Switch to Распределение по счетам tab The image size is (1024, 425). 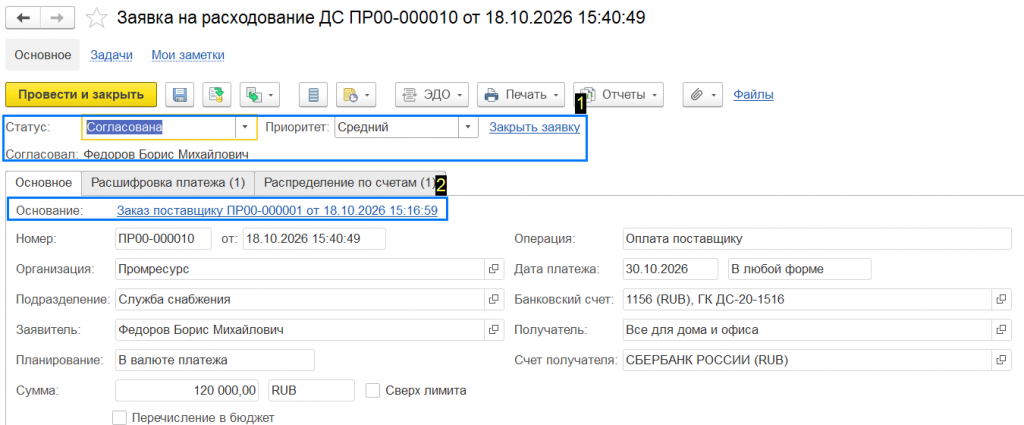[349, 183]
